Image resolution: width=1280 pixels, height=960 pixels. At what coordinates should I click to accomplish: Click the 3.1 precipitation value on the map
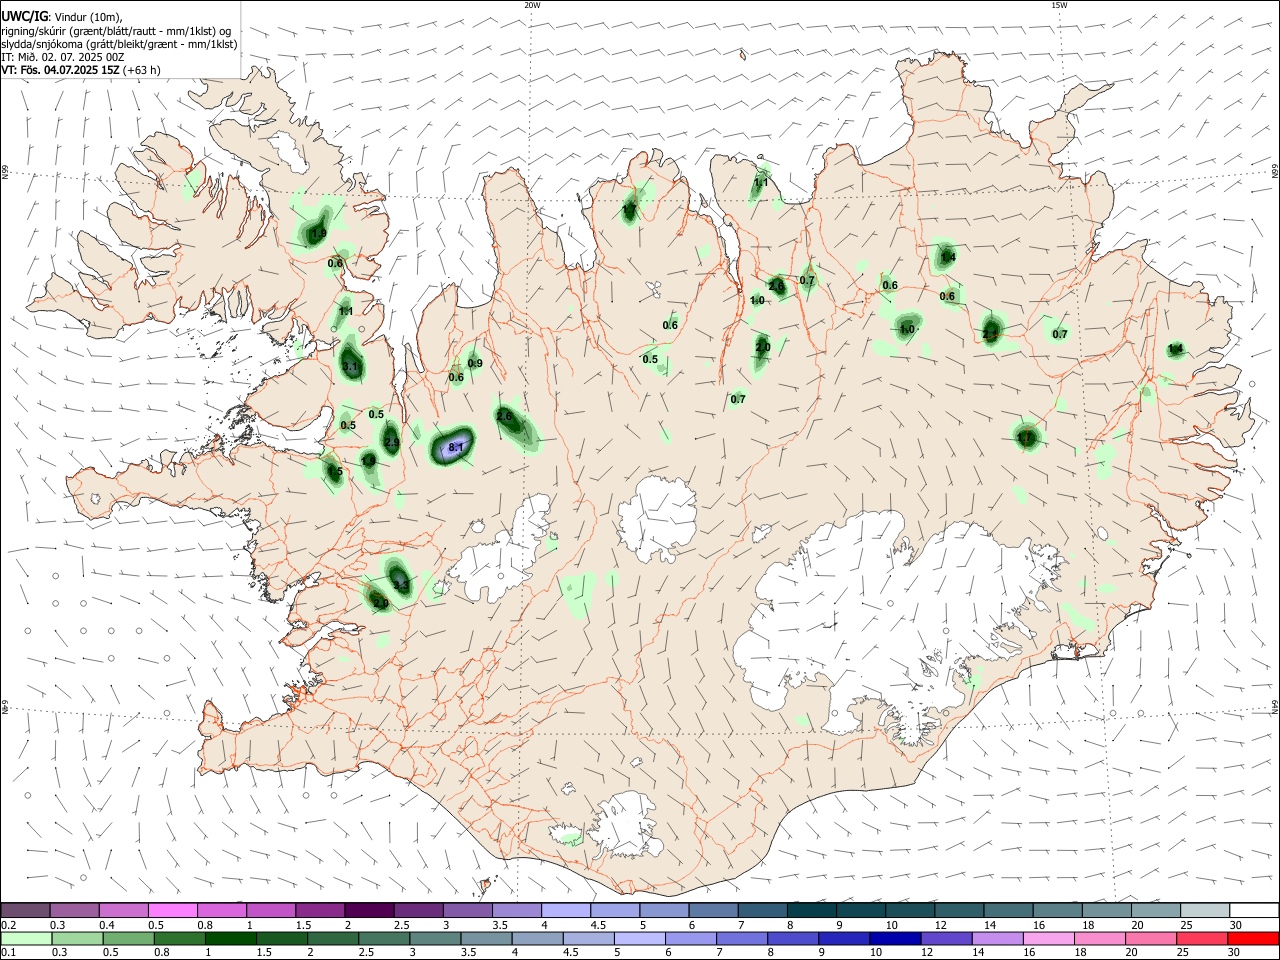350,367
